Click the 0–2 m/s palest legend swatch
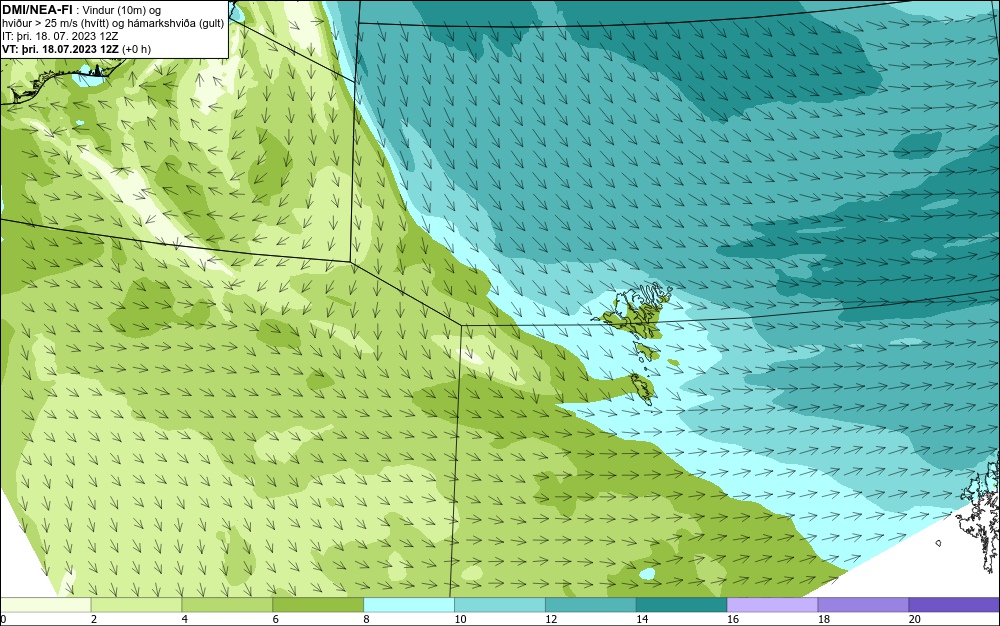 (x=45, y=604)
